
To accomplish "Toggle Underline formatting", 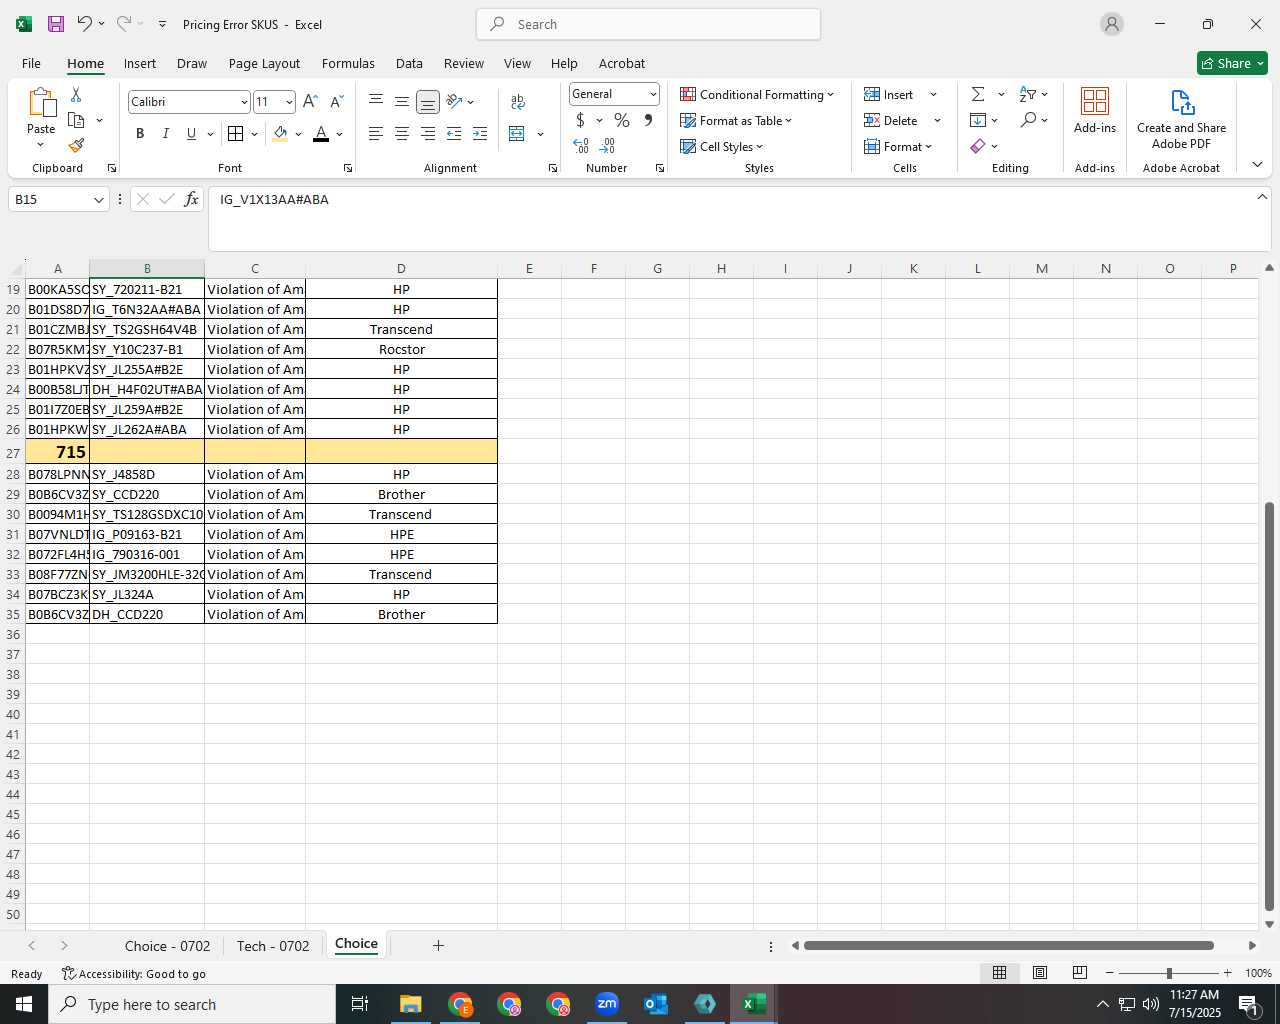I will 191,133.
